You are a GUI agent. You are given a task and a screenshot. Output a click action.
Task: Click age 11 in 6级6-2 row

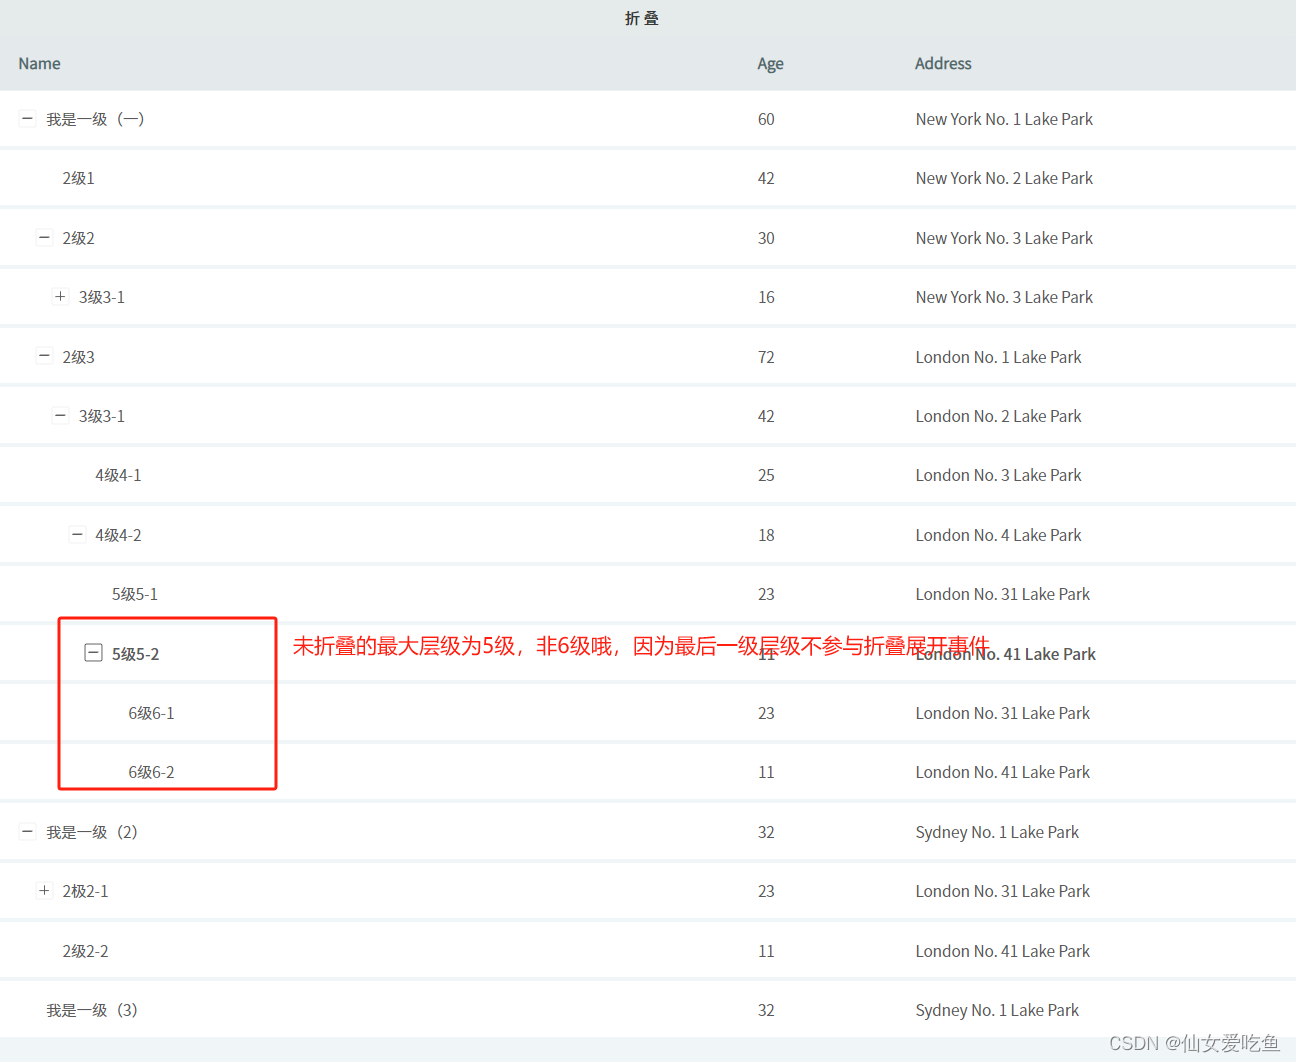[766, 772]
